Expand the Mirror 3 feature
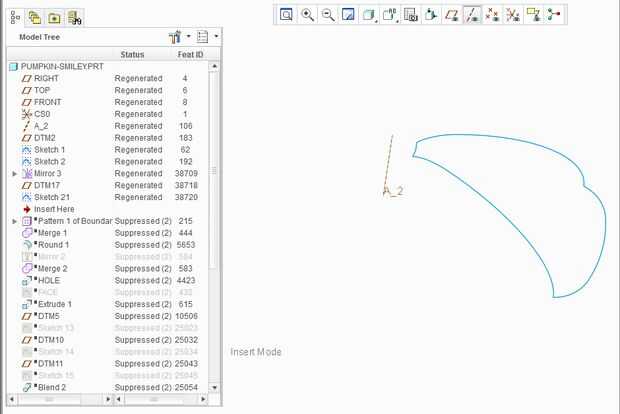620x414 pixels. (x=15, y=174)
